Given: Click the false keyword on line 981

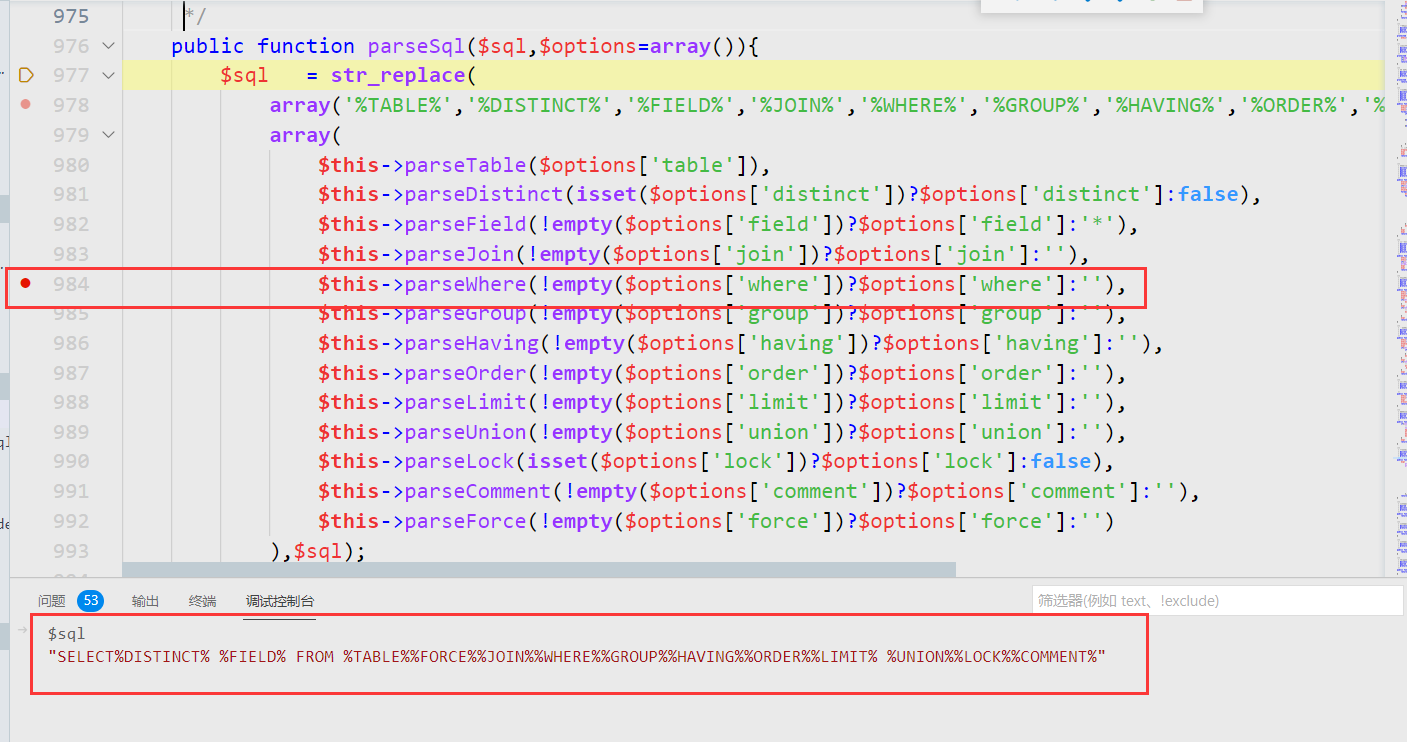Looking at the screenshot, I should point(1208,194).
